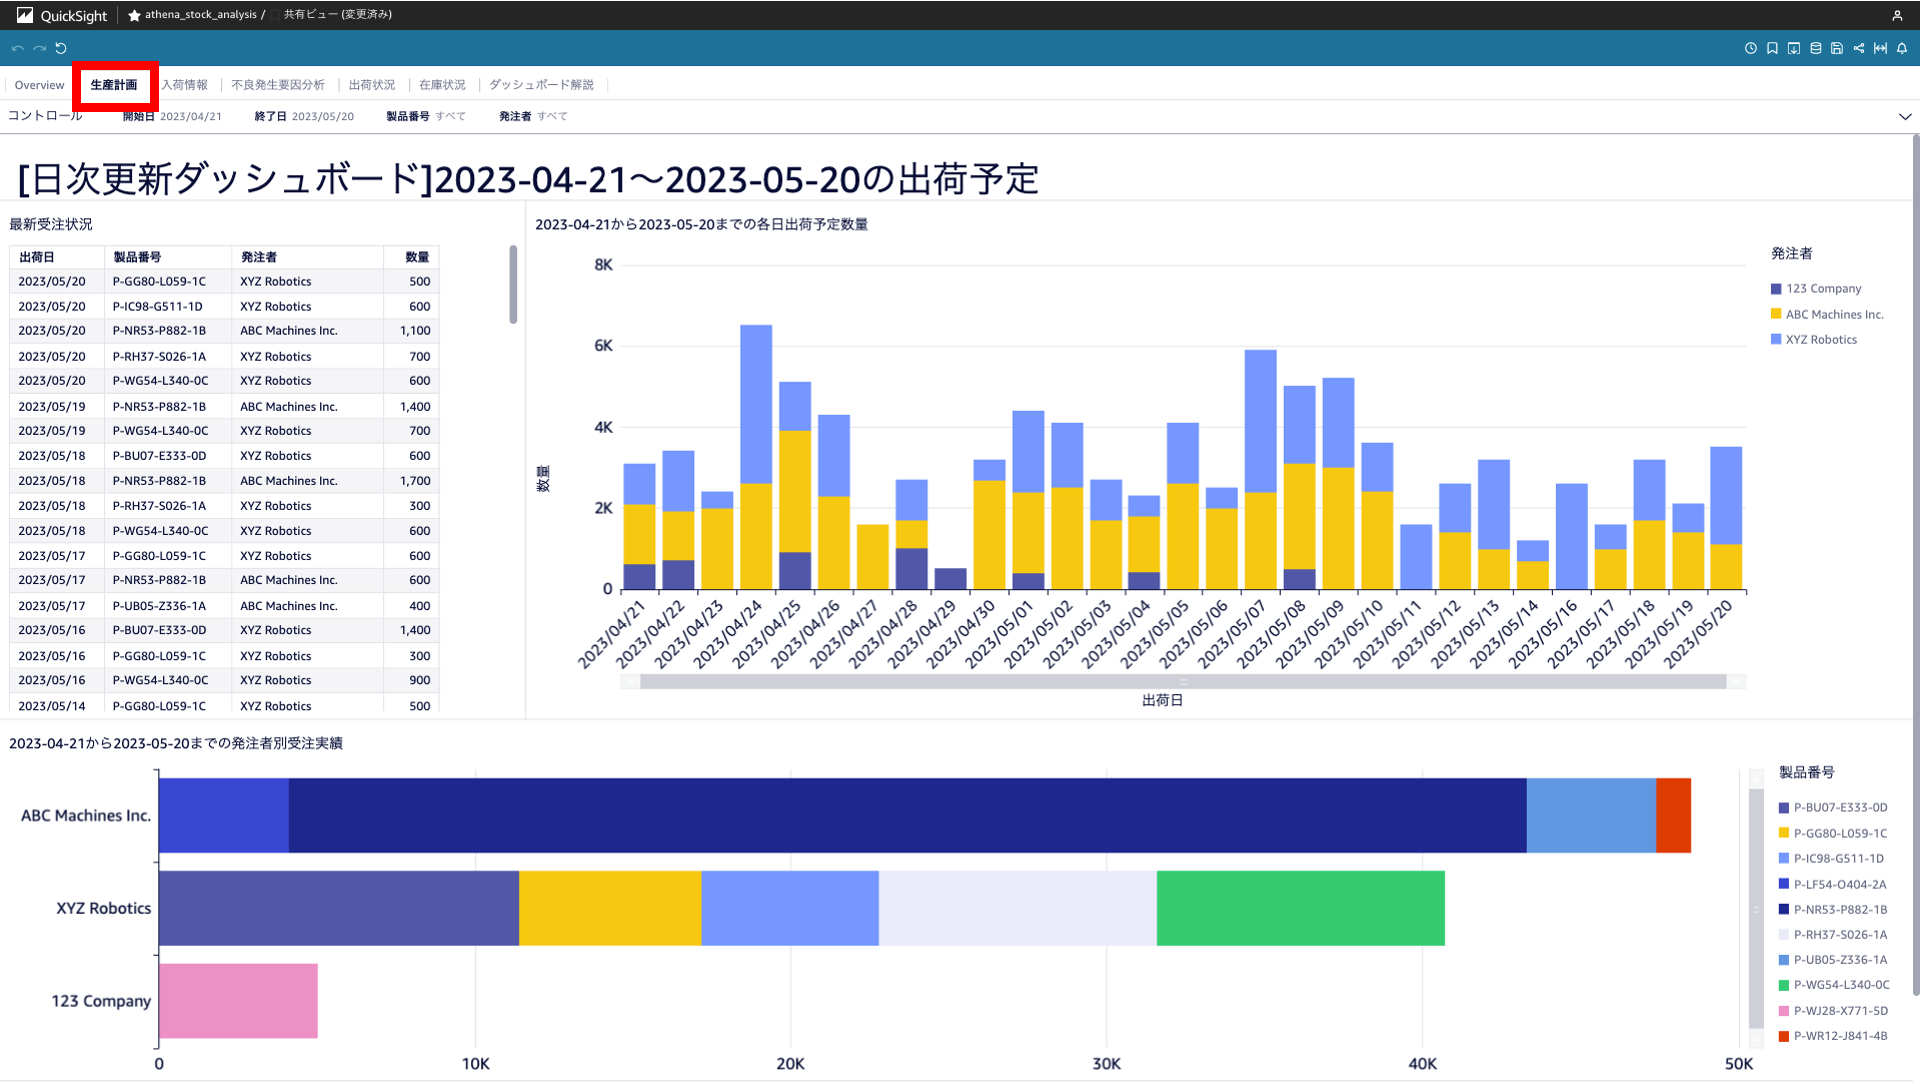Open the alerts bell icon
Screen dimensions: 1920x1084
tap(1902, 48)
